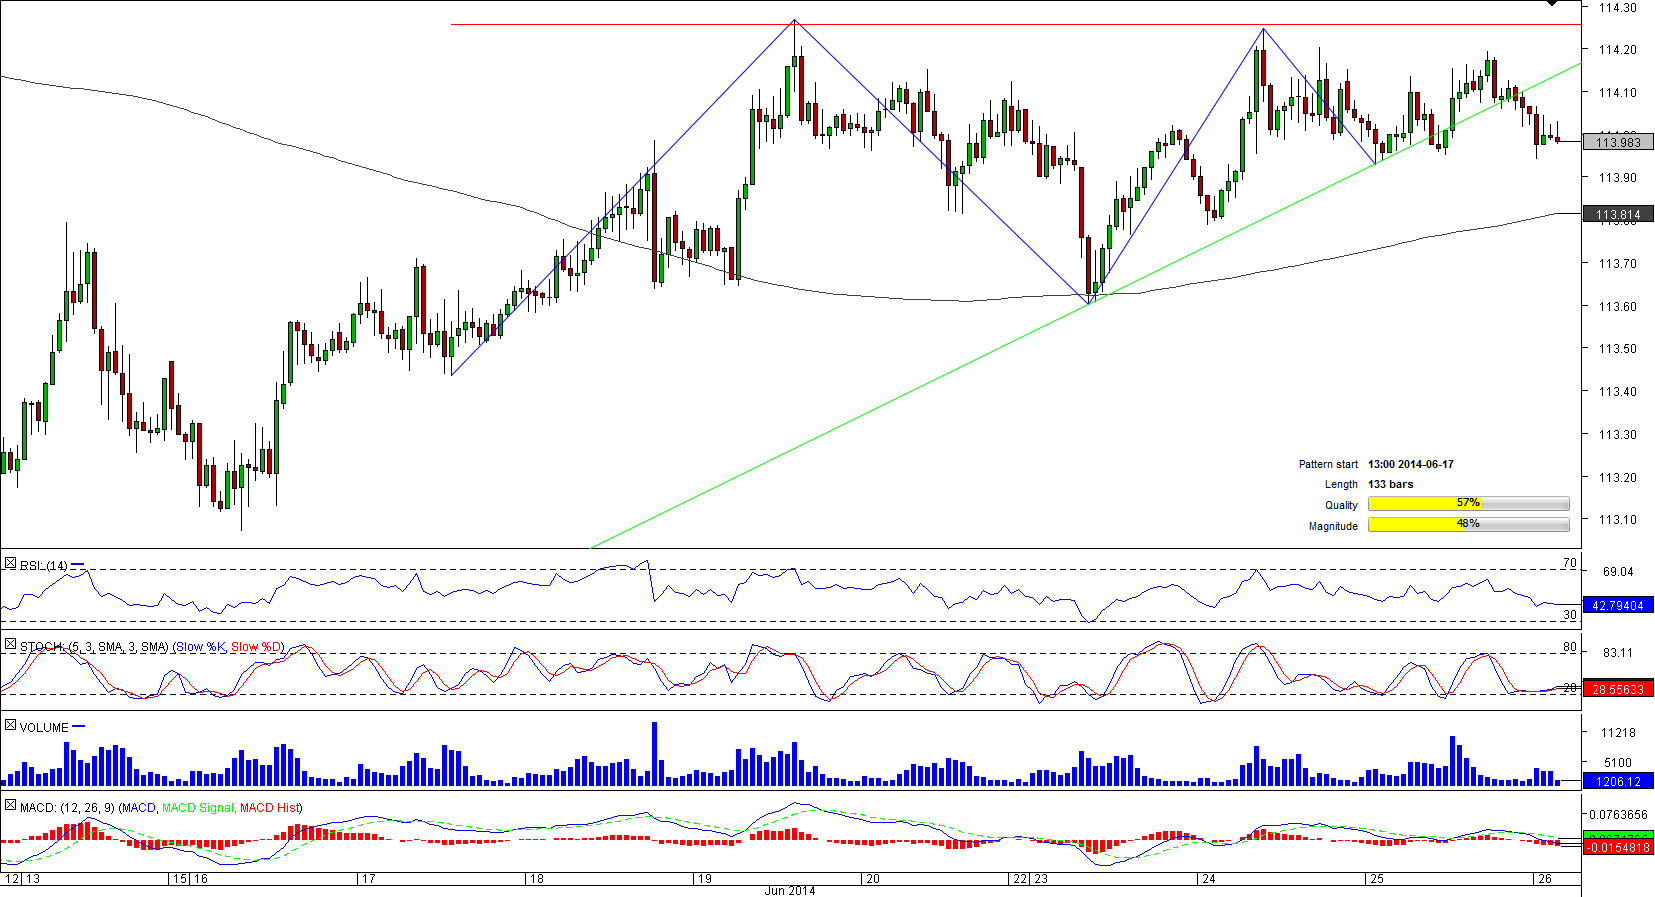Click the RSI value tag 42.79404

click(x=1617, y=606)
